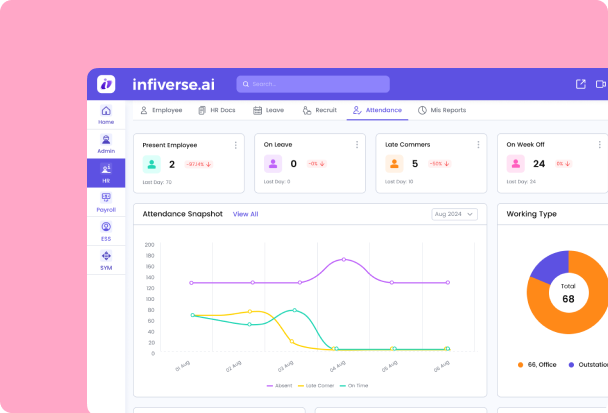Screen dimensions: 608x413
Task: Click the purple Outstation donut segment
Action: click(x=552, y=265)
